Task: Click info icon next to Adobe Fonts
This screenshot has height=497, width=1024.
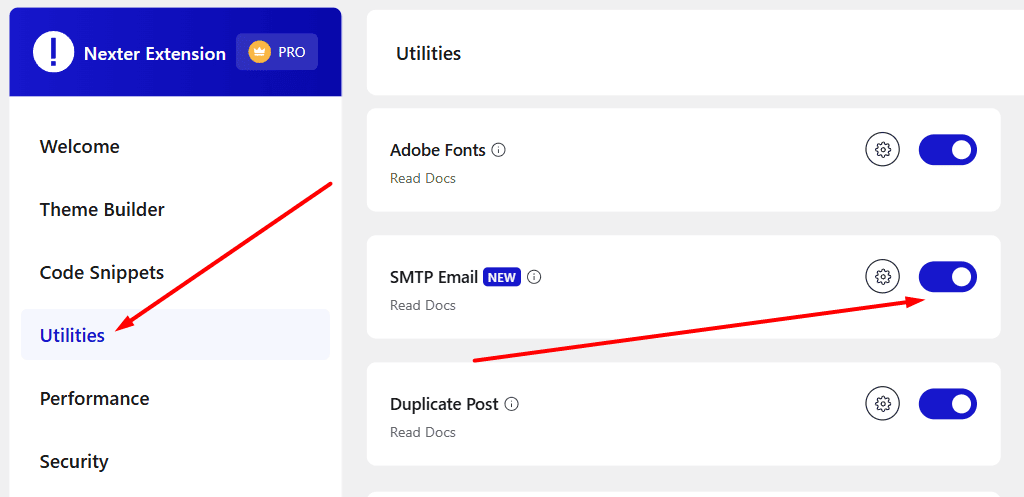Action: [x=499, y=150]
